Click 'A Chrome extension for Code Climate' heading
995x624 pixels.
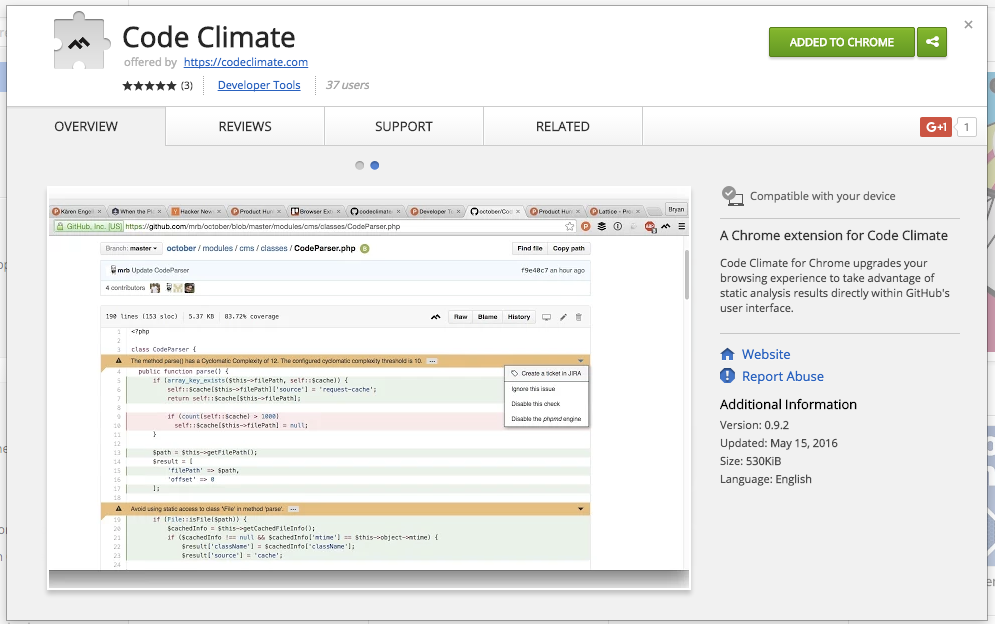coord(834,236)
